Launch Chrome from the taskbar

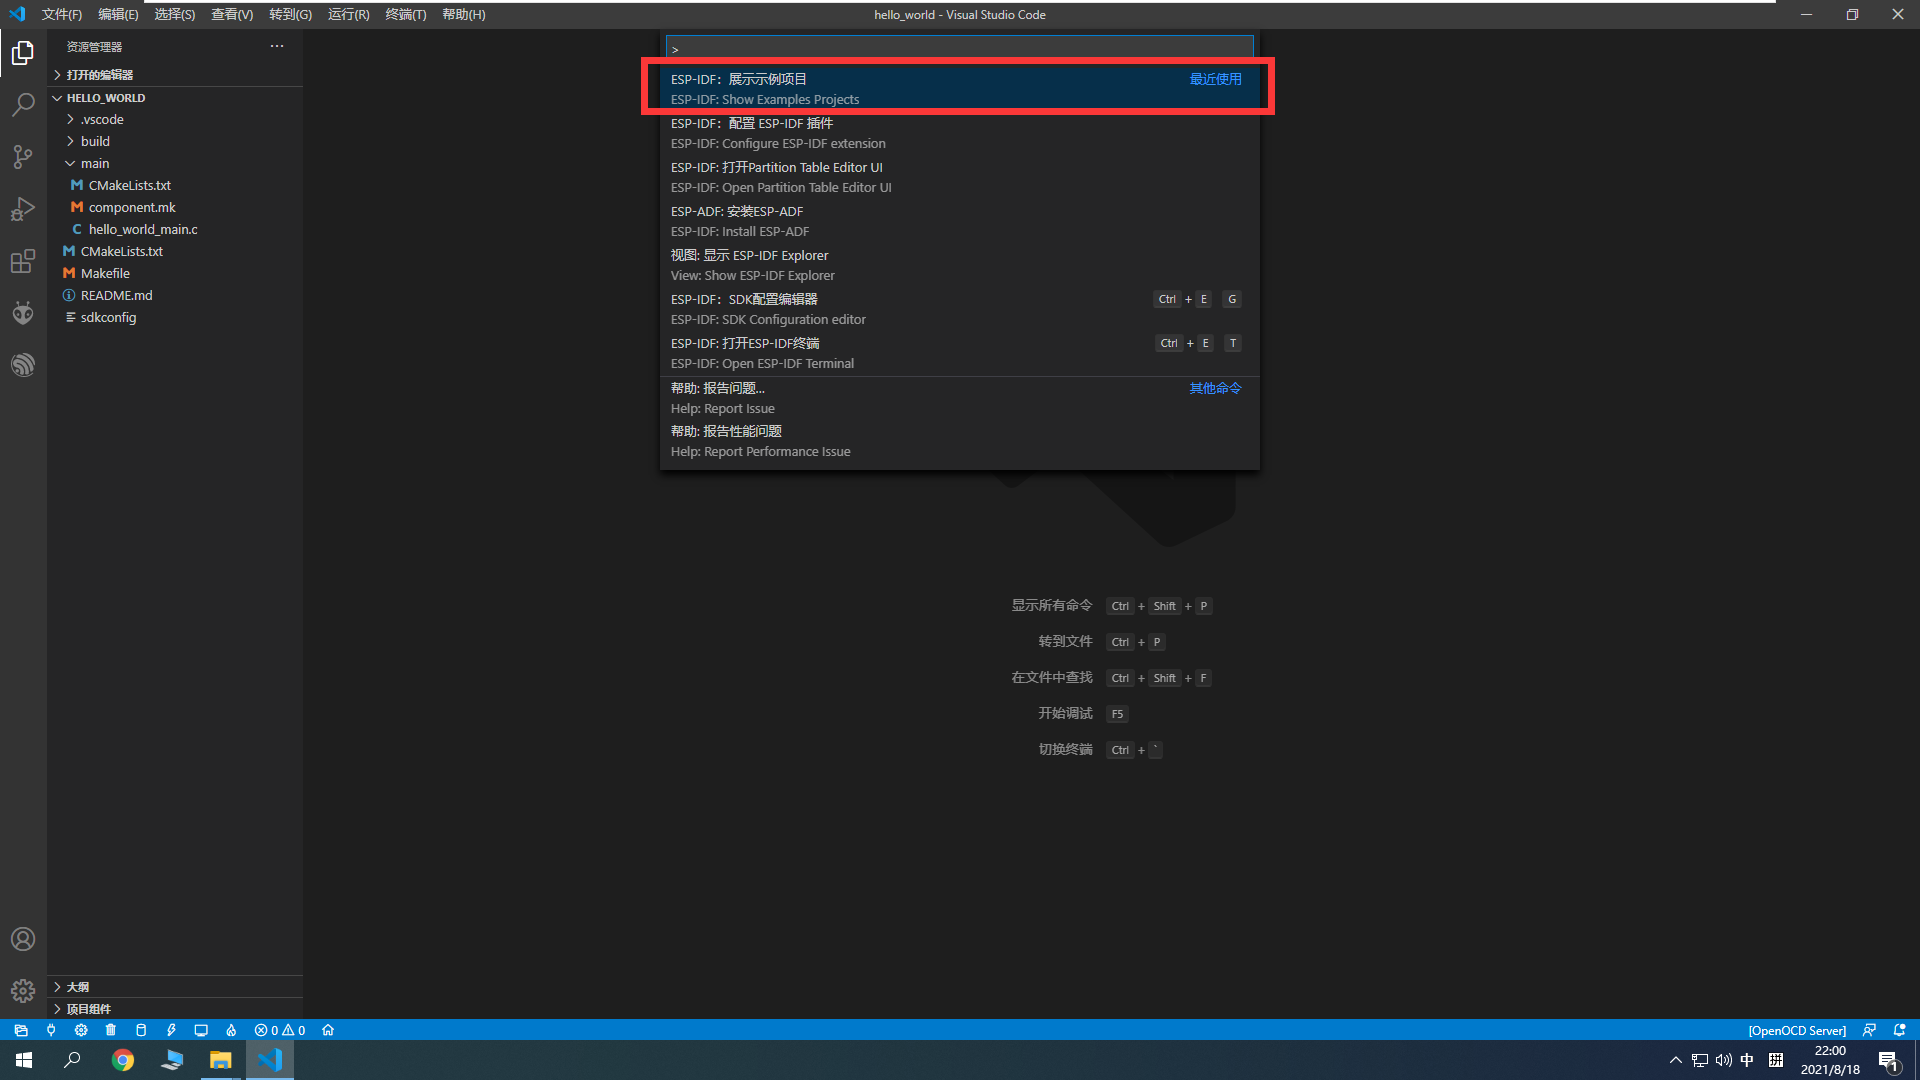[x=122, y=1059]
